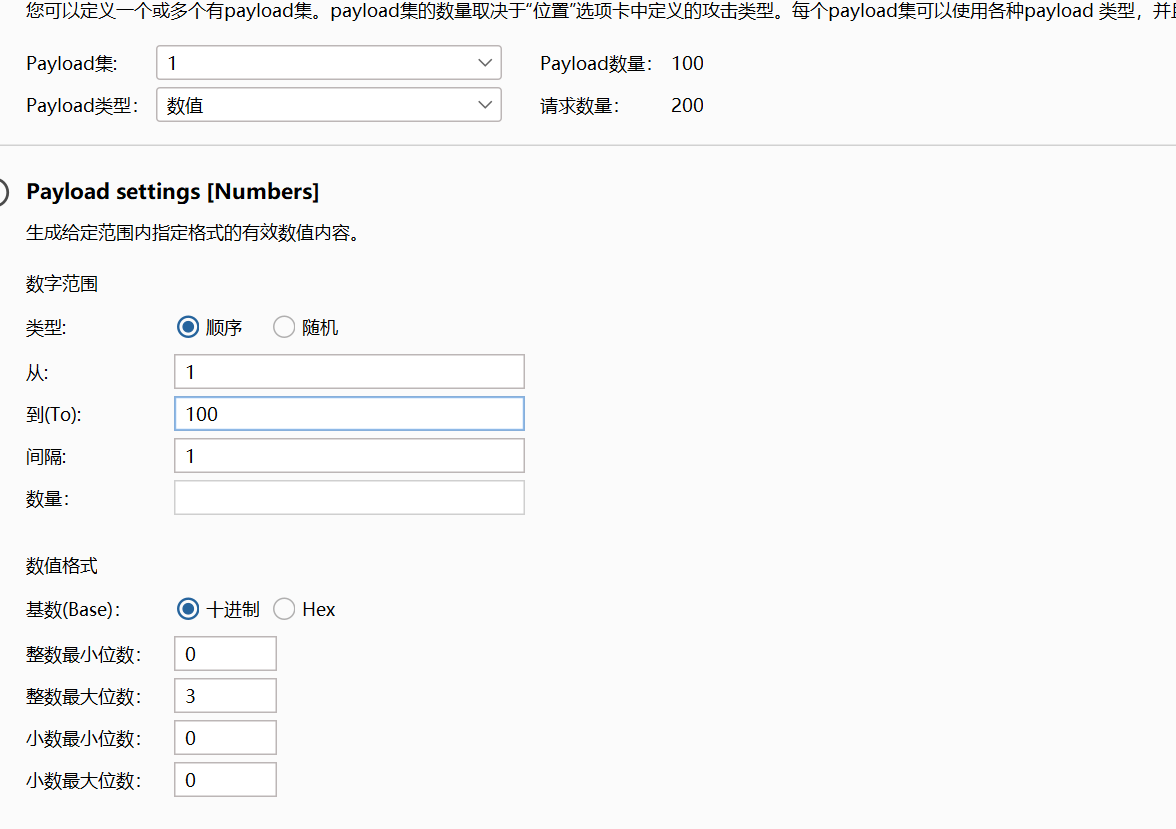Select the 随机 radio button
1176x829 pixels.
coord(284,327)
